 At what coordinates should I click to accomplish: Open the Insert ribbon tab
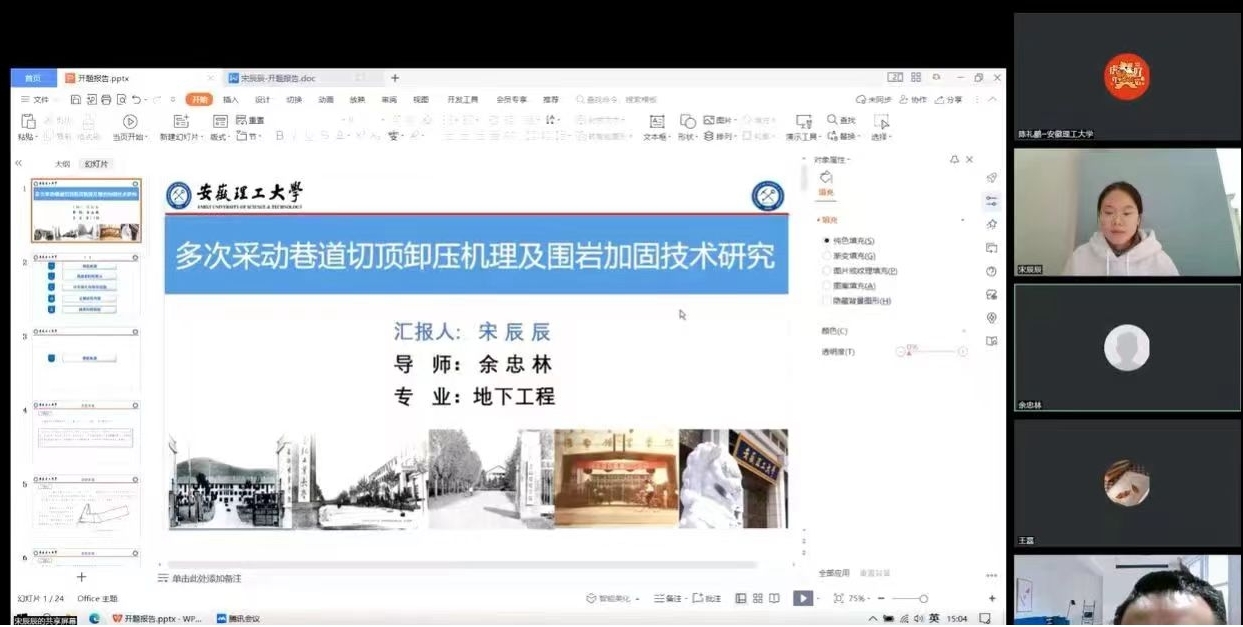pos(231,100)
